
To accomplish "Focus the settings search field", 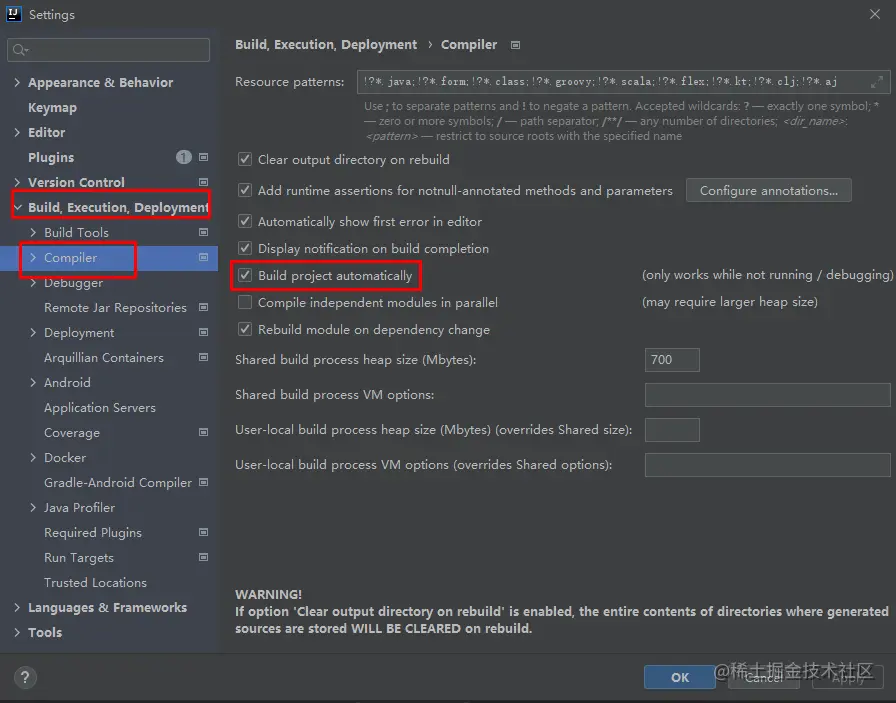I will click(x=109, y=50).
